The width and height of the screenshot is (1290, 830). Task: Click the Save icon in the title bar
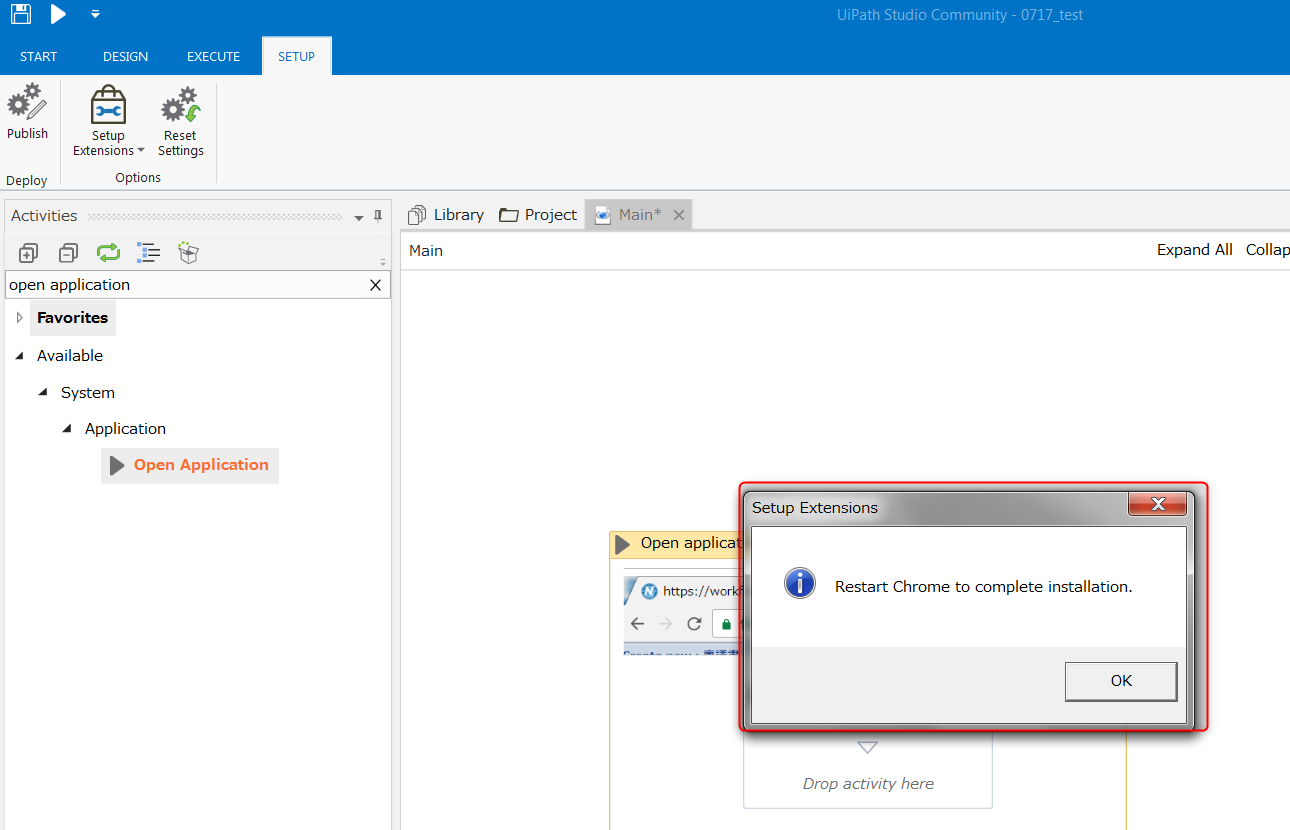click(20, 14)
